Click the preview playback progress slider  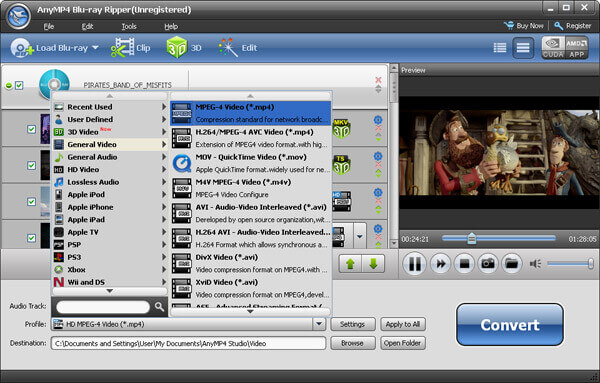tap(499, 238)
